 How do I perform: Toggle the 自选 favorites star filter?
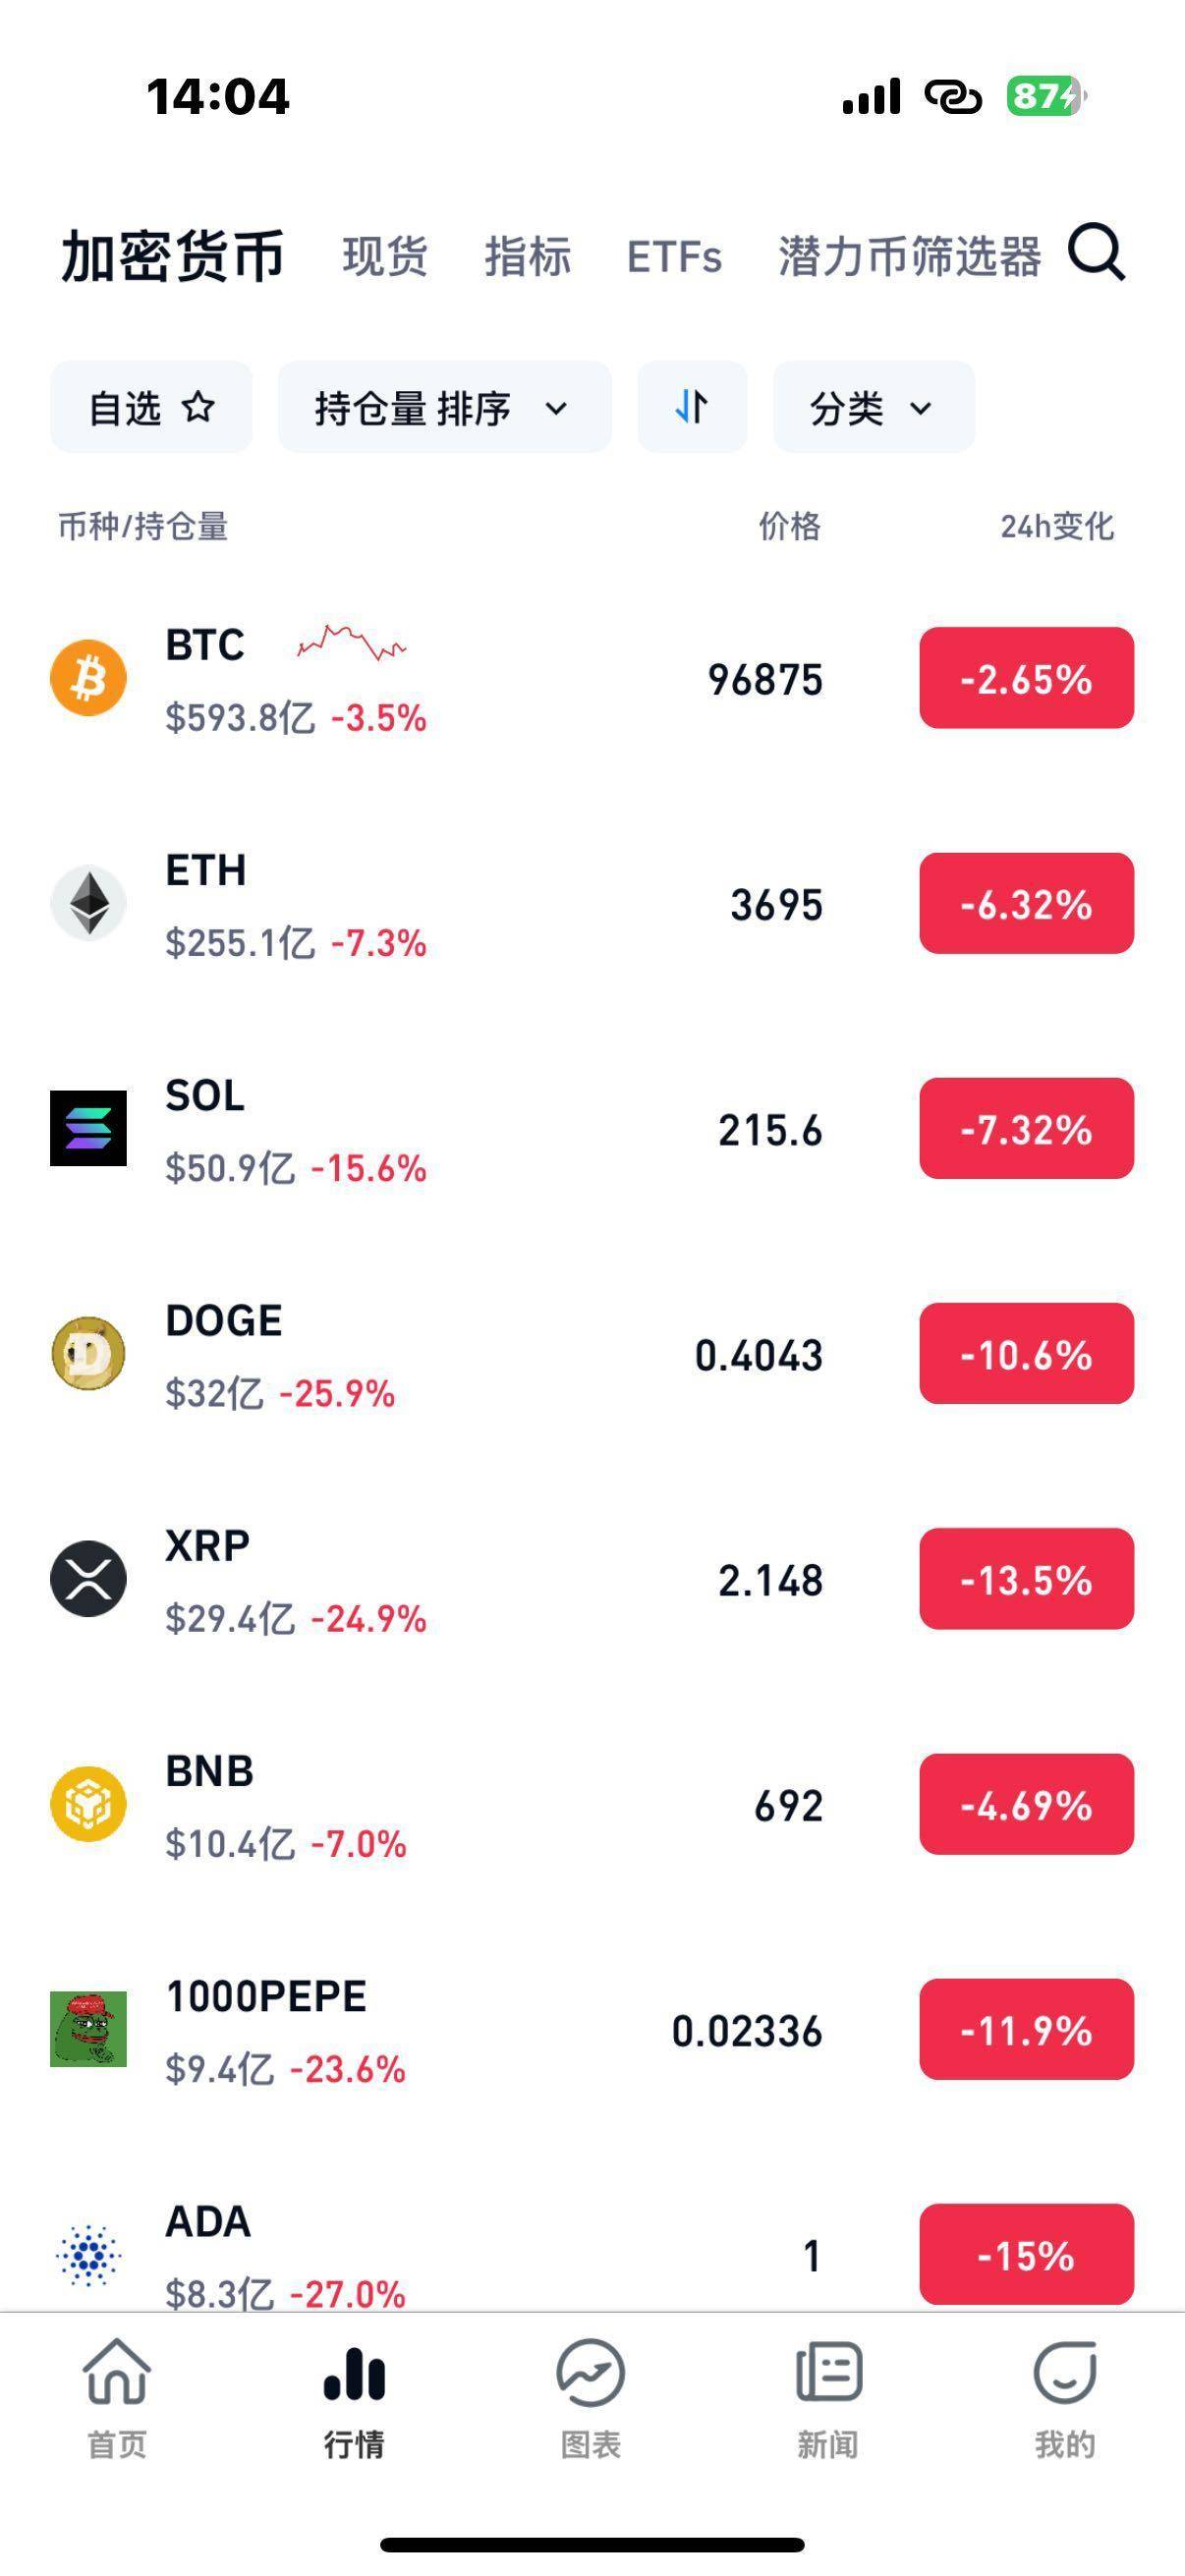pos(151,407)
